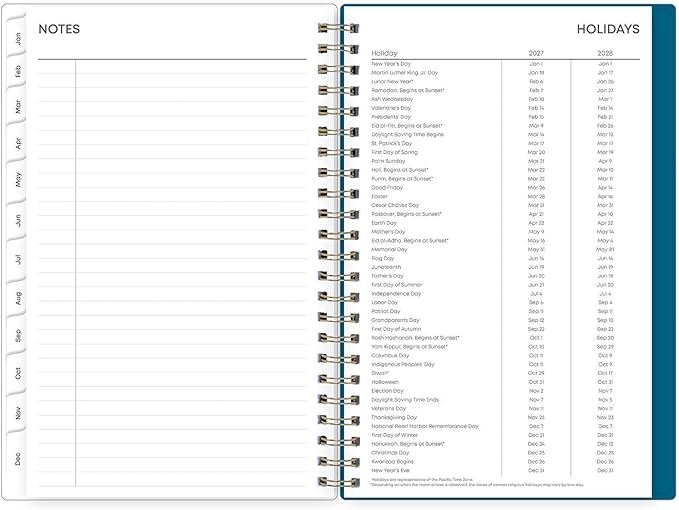Click the NOTES page heading
The height and width of the screenshot is (510, 679).
(59, 29)
